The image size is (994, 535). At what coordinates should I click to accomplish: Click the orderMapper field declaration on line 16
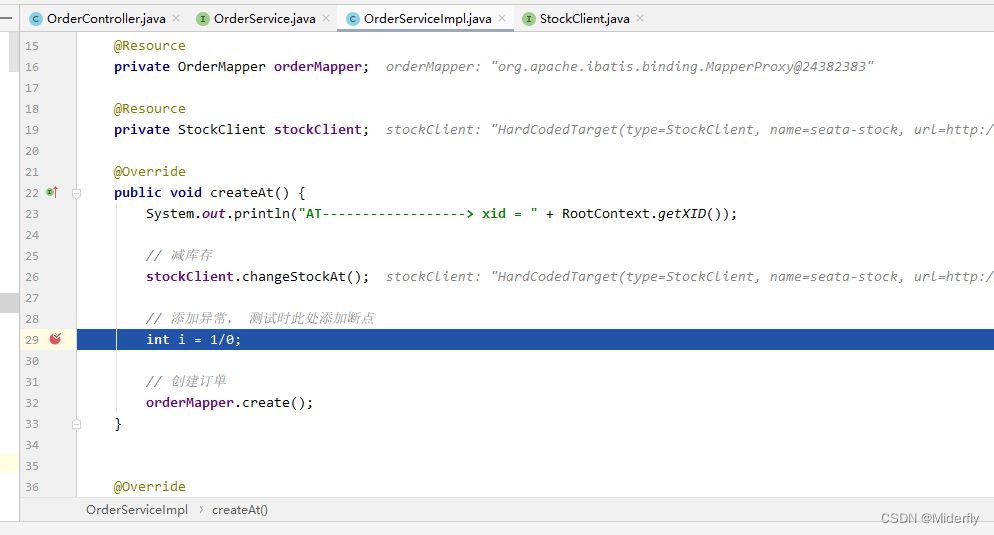(242, 67)
